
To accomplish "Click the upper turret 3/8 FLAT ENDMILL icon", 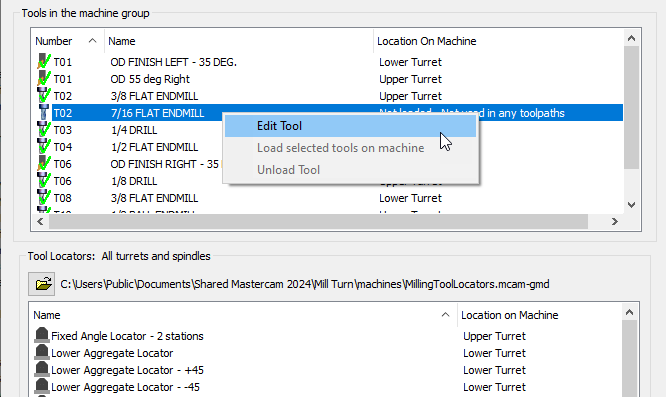I will (43, 96).
